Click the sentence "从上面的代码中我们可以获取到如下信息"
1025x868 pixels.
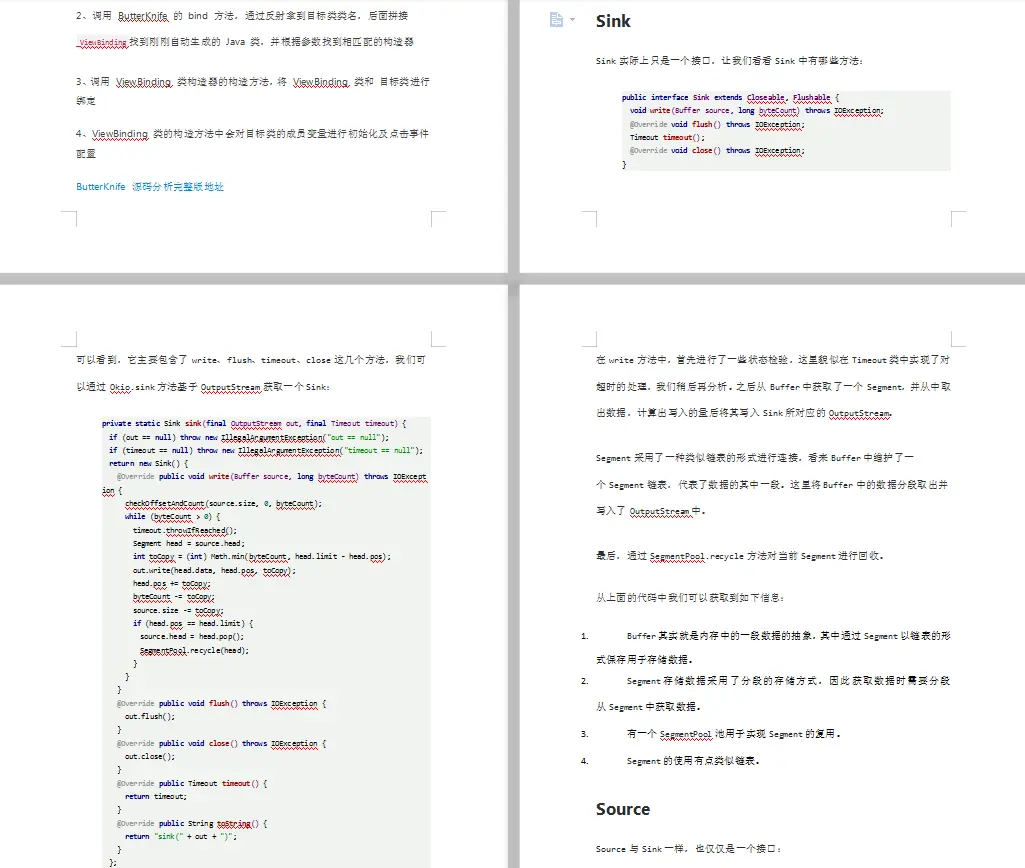click(x=690, y=597)
